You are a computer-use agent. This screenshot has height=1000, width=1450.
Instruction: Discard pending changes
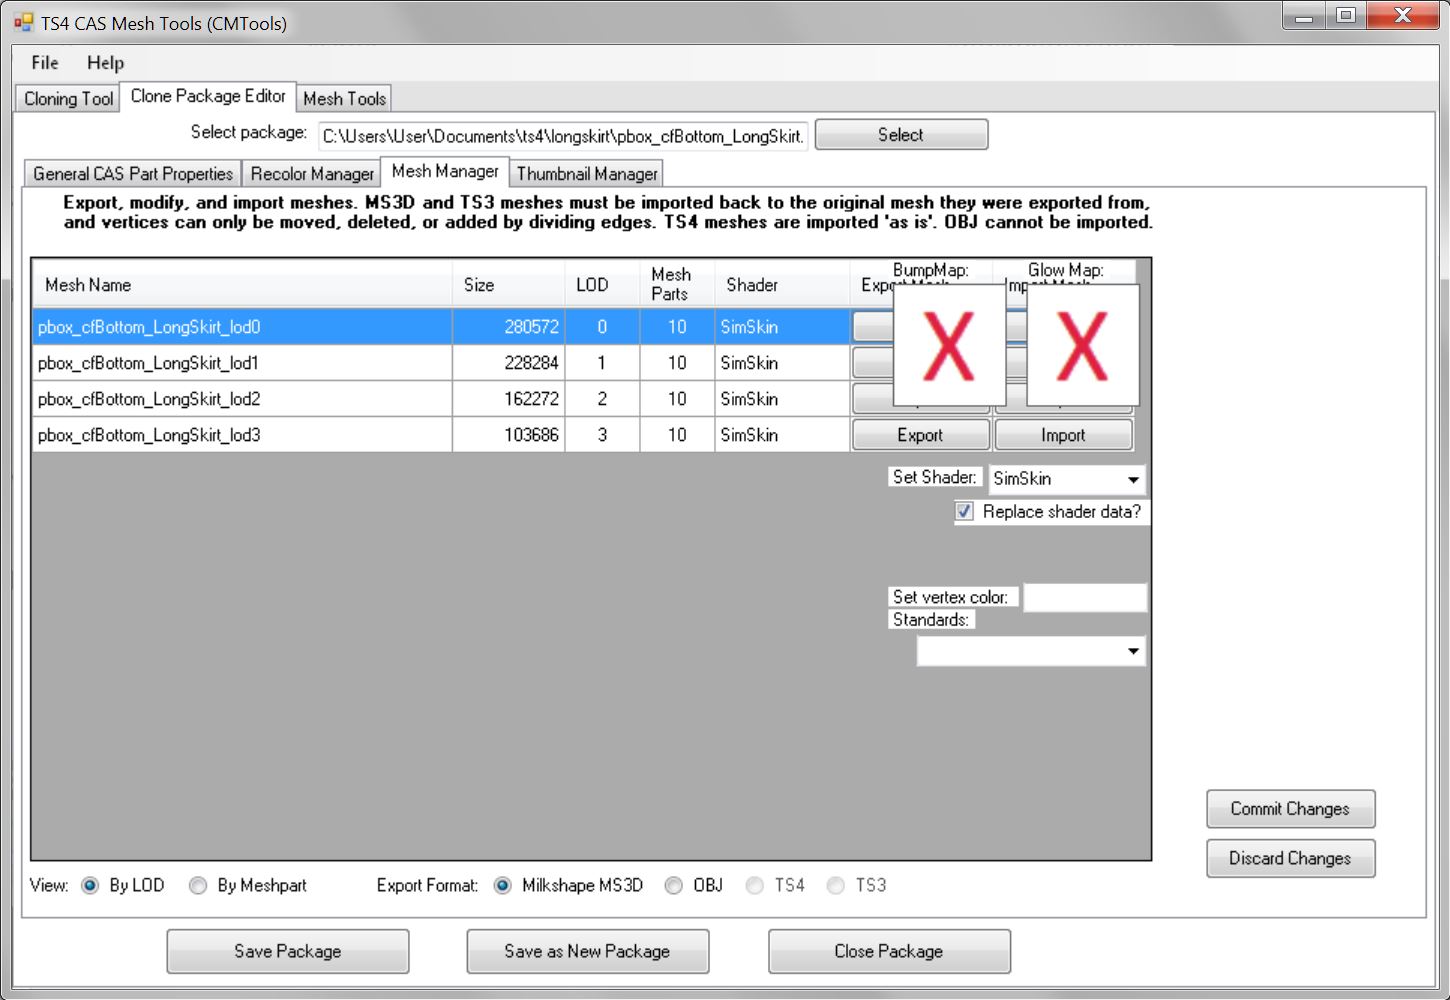(1290, 858)
